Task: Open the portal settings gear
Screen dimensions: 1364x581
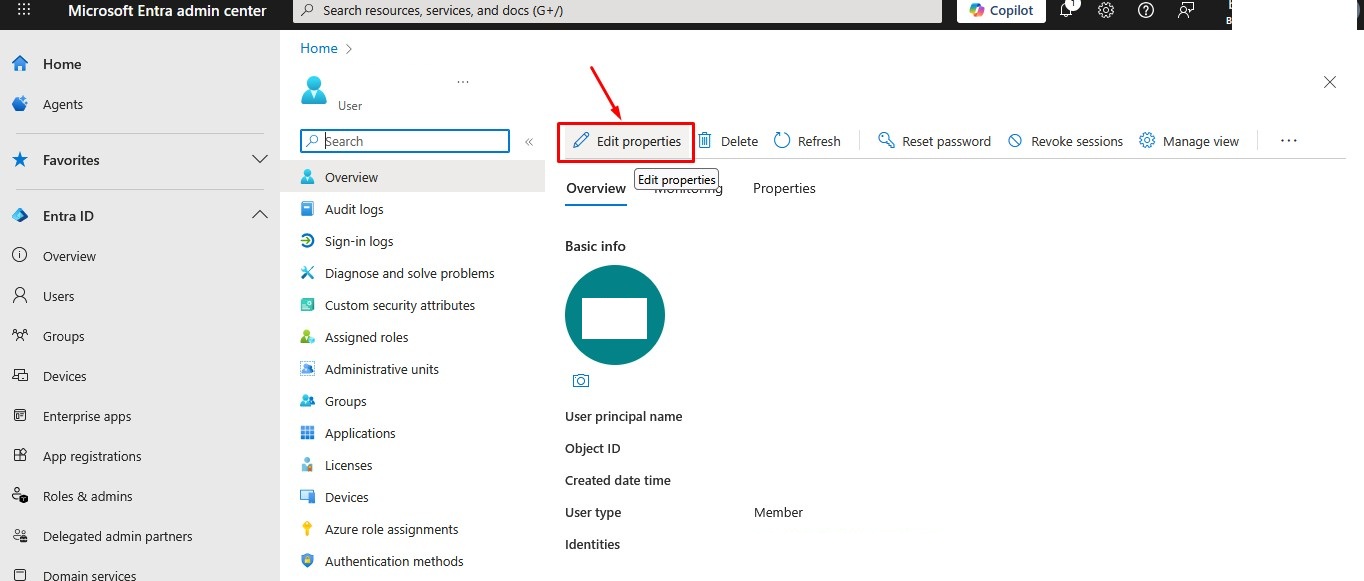Action: 1106,10
